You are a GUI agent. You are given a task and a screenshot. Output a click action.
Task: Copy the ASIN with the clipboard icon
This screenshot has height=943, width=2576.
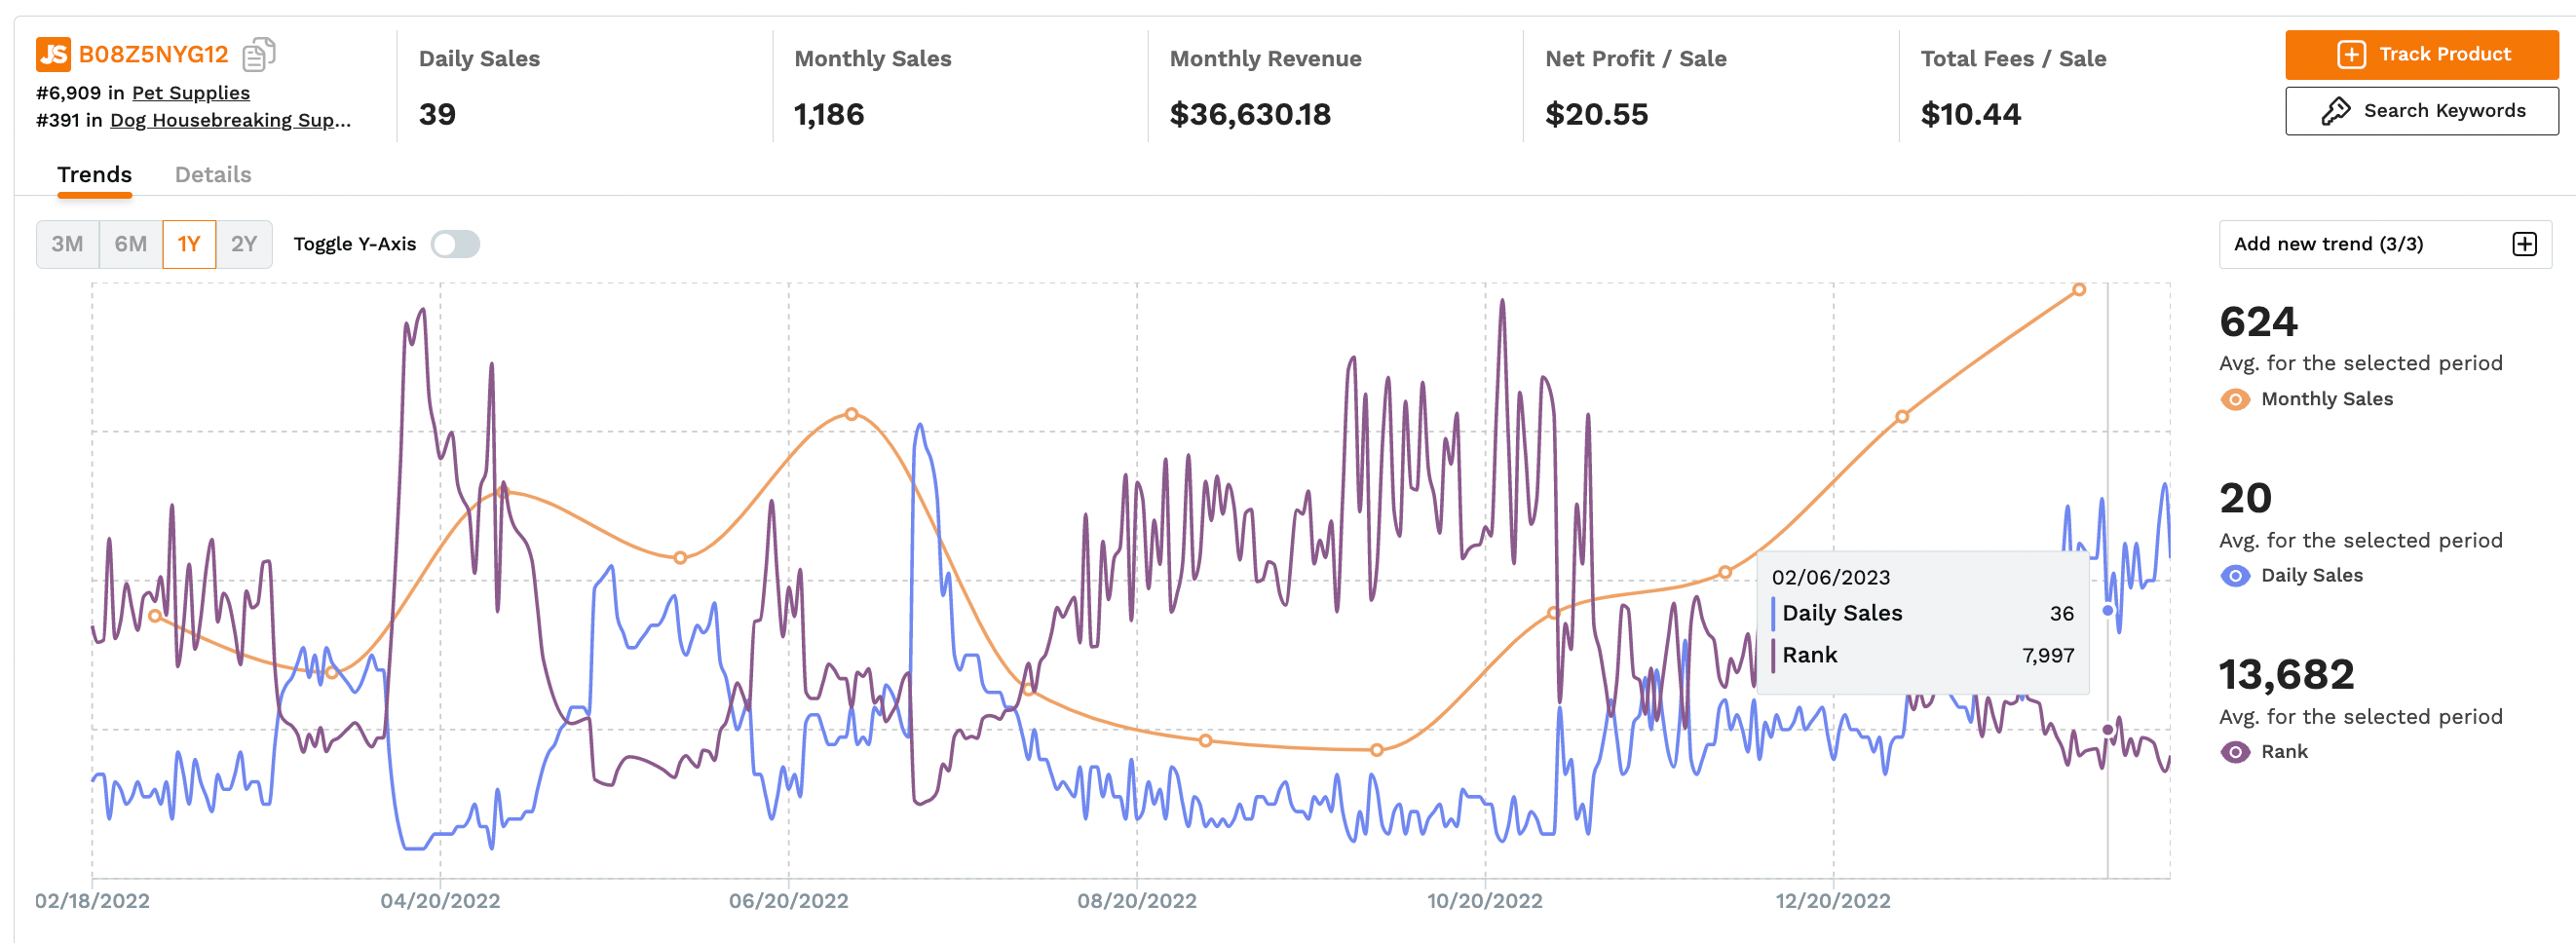(259, 54)
